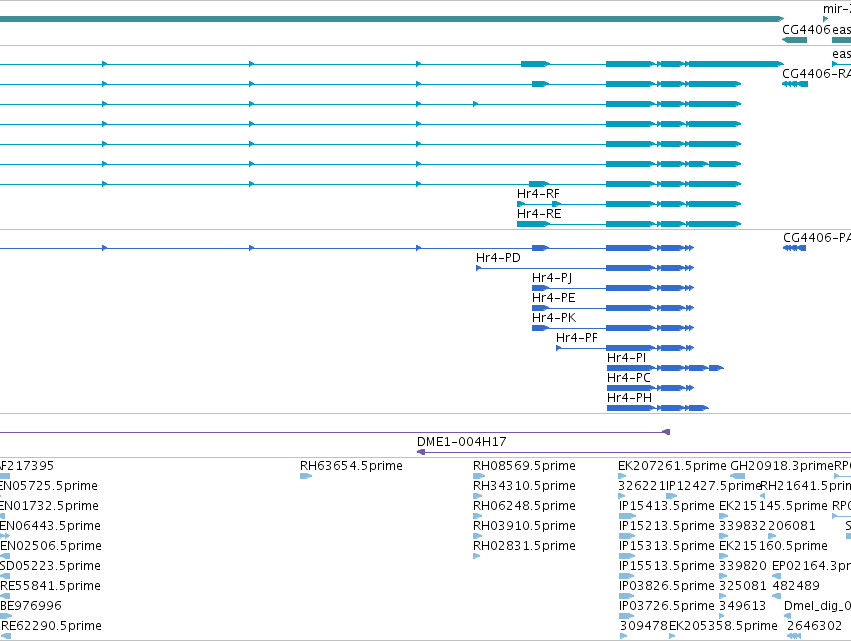Click EST EK207261.5prime label
This screenshot has width=851, height=641.
[672, 466]
